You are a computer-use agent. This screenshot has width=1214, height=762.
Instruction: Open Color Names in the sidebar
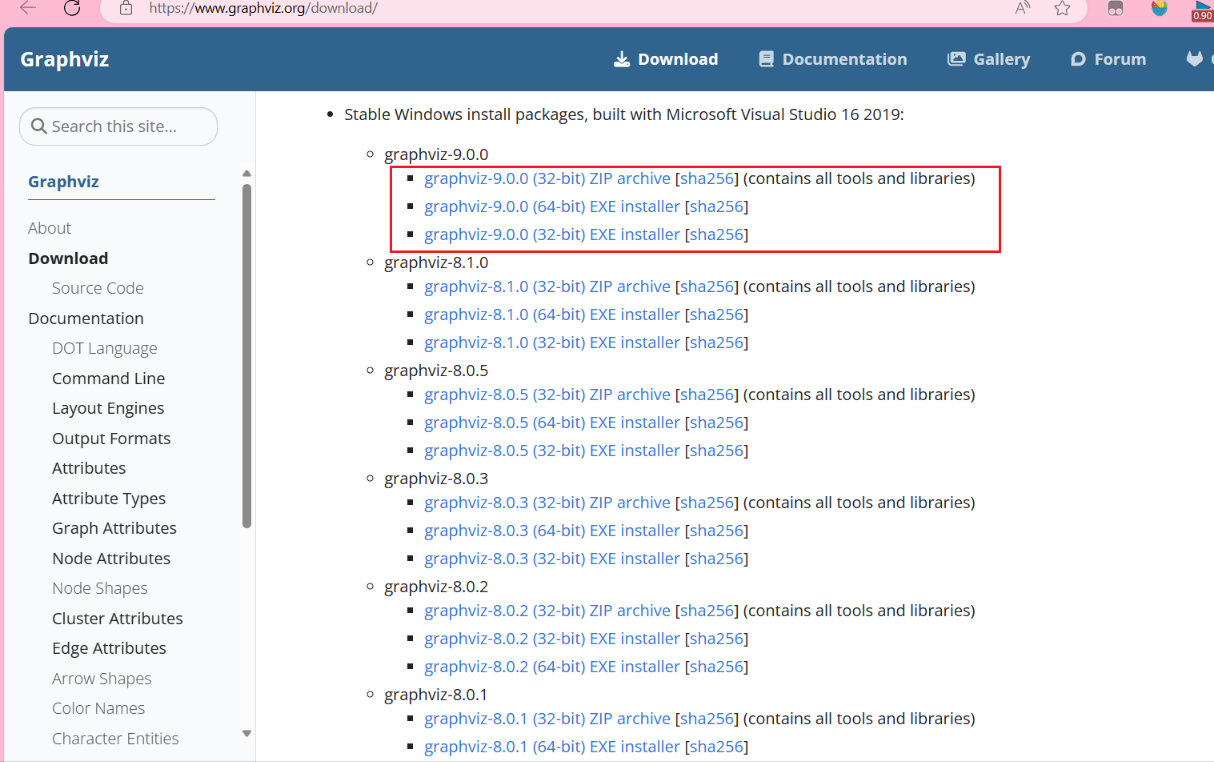[x=98, y=708]
